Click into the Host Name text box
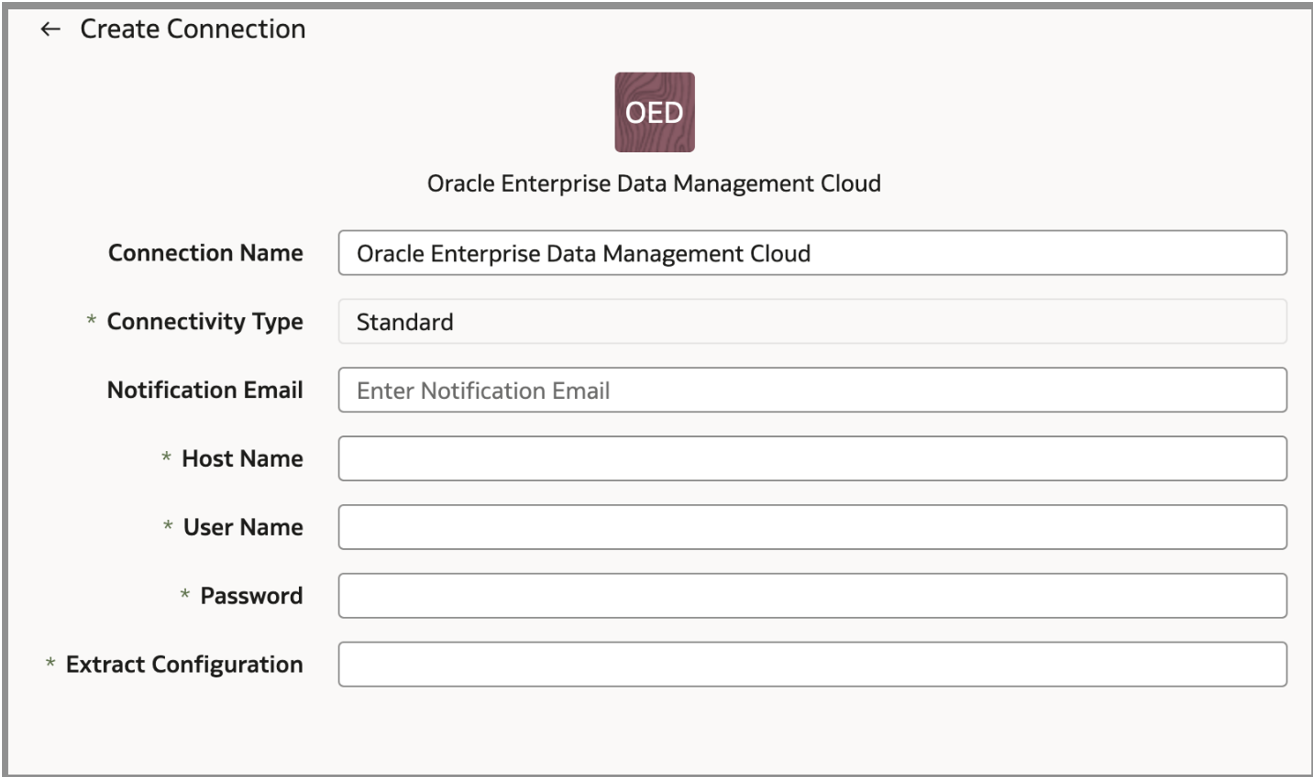This screenshot has width=1315, height=779. click(x=811, y=459)
